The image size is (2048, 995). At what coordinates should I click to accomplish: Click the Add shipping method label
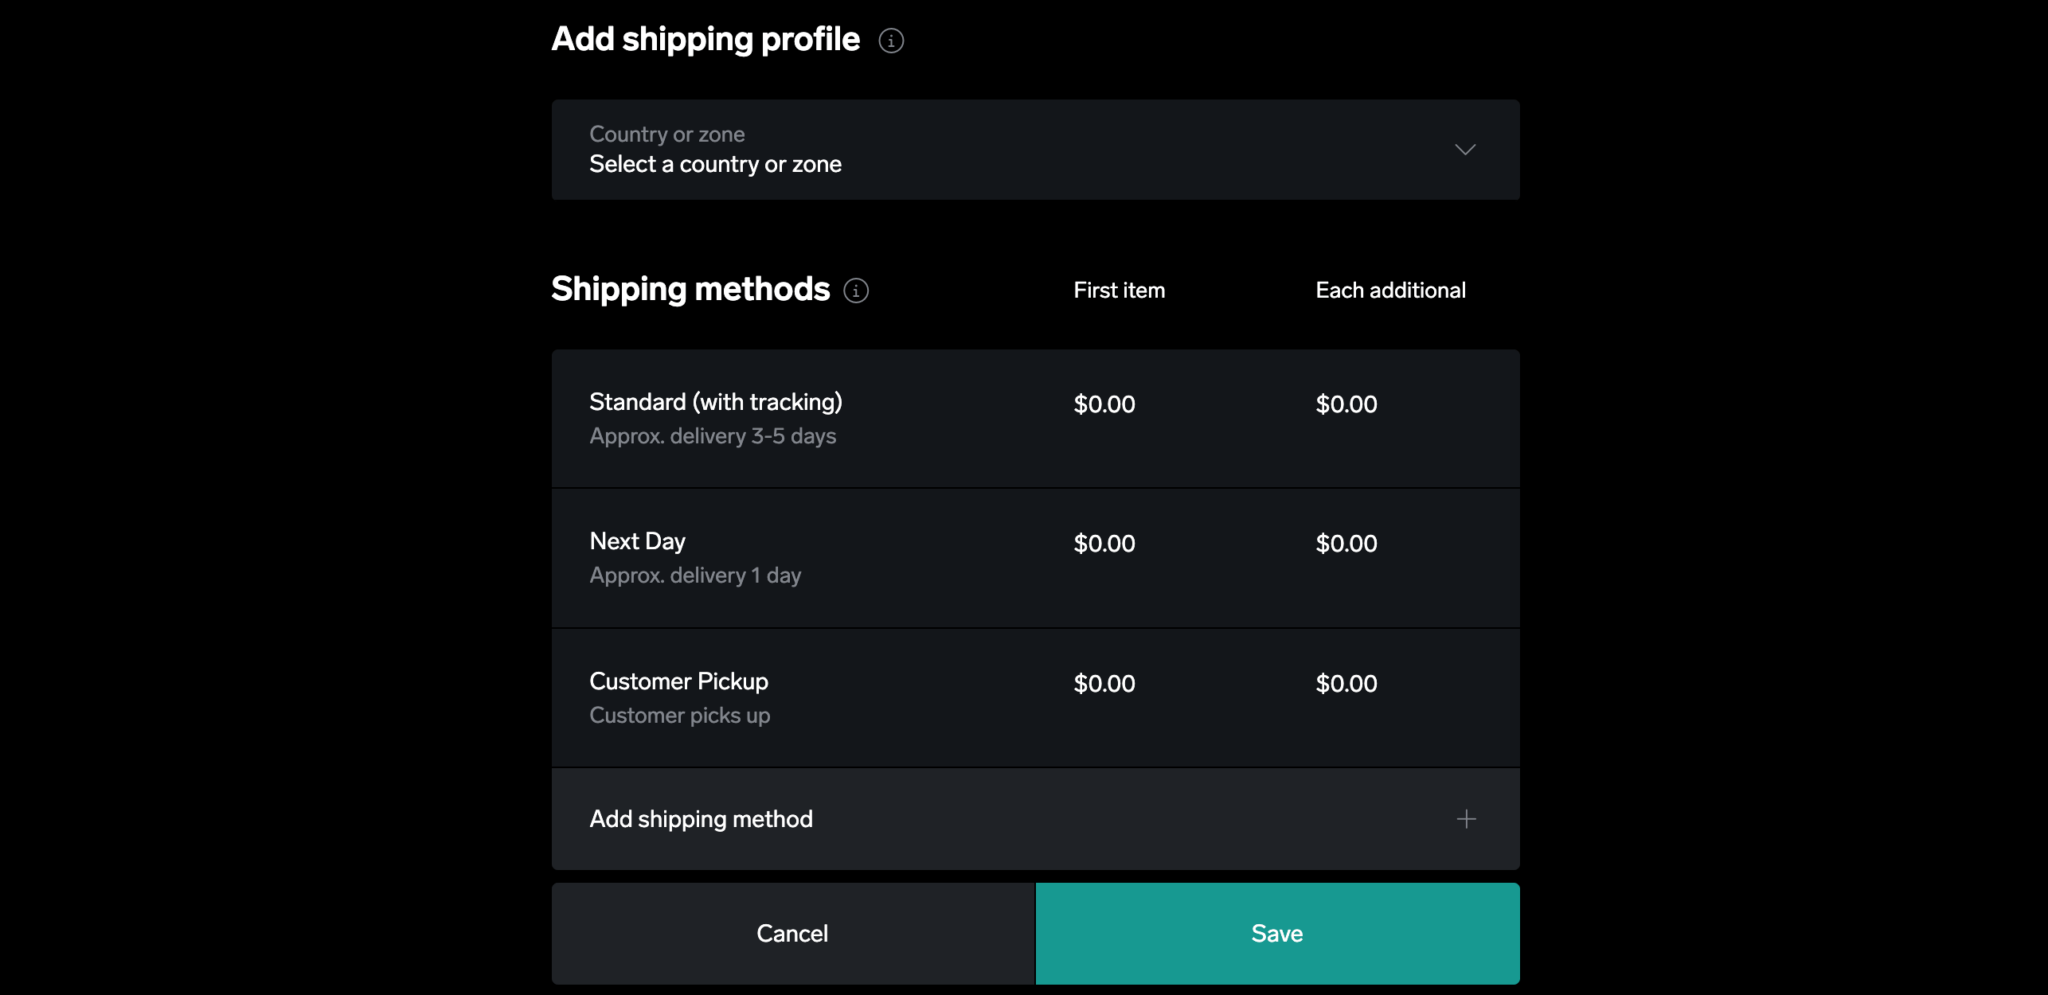point(700,818)
